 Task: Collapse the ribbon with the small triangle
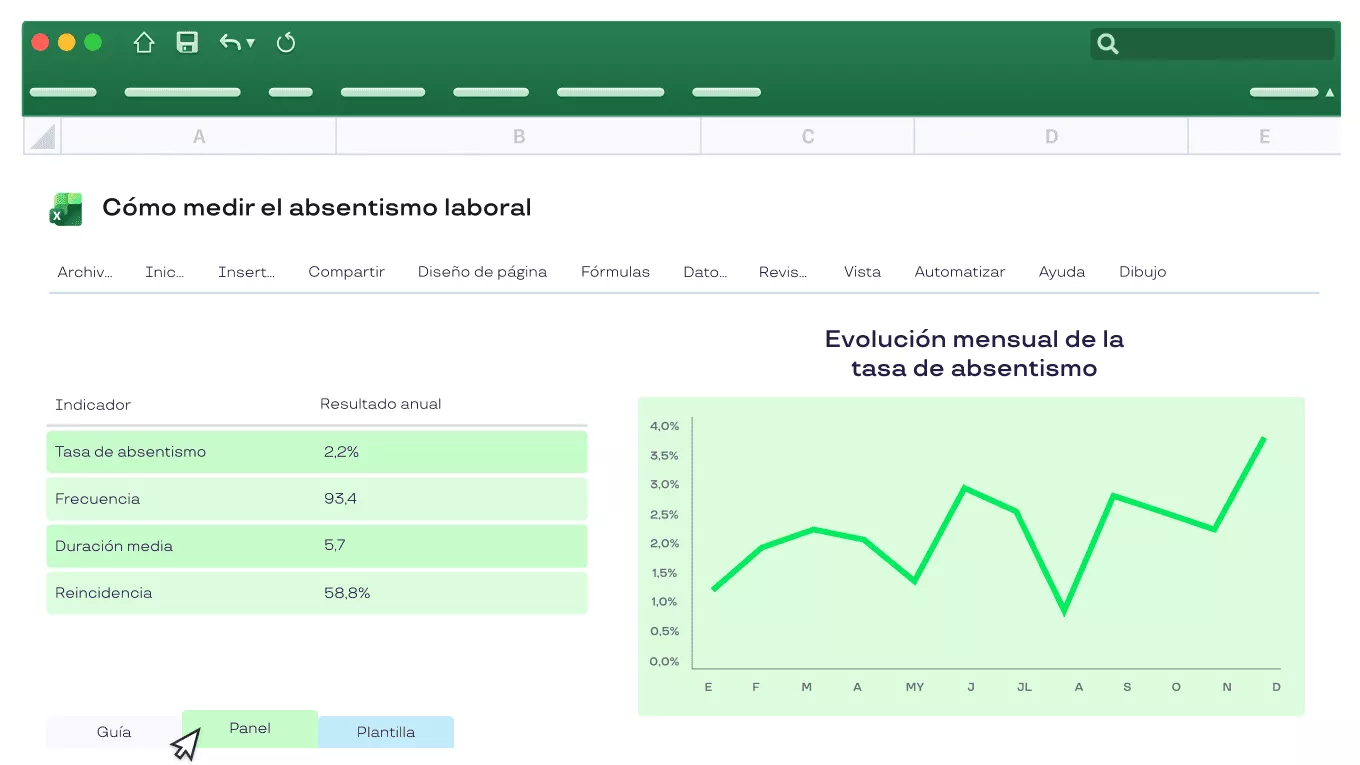coord(1329,92)
